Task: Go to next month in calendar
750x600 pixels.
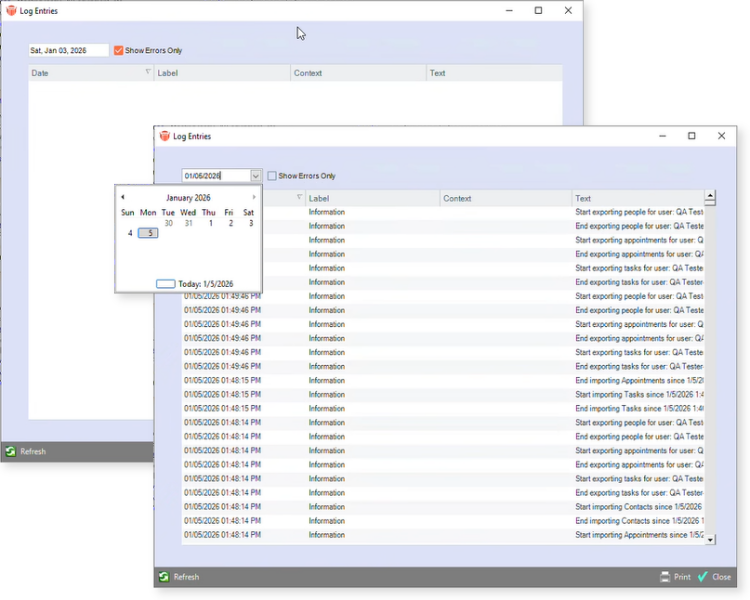Action: 254,198
